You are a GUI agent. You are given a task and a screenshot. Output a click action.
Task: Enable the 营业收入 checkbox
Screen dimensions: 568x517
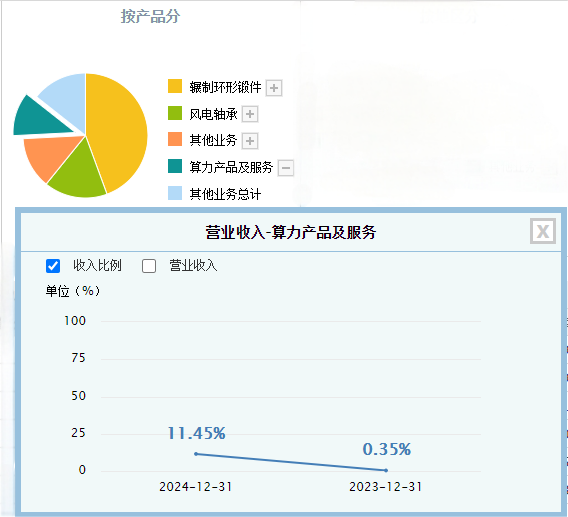click(x=149, y=266)
